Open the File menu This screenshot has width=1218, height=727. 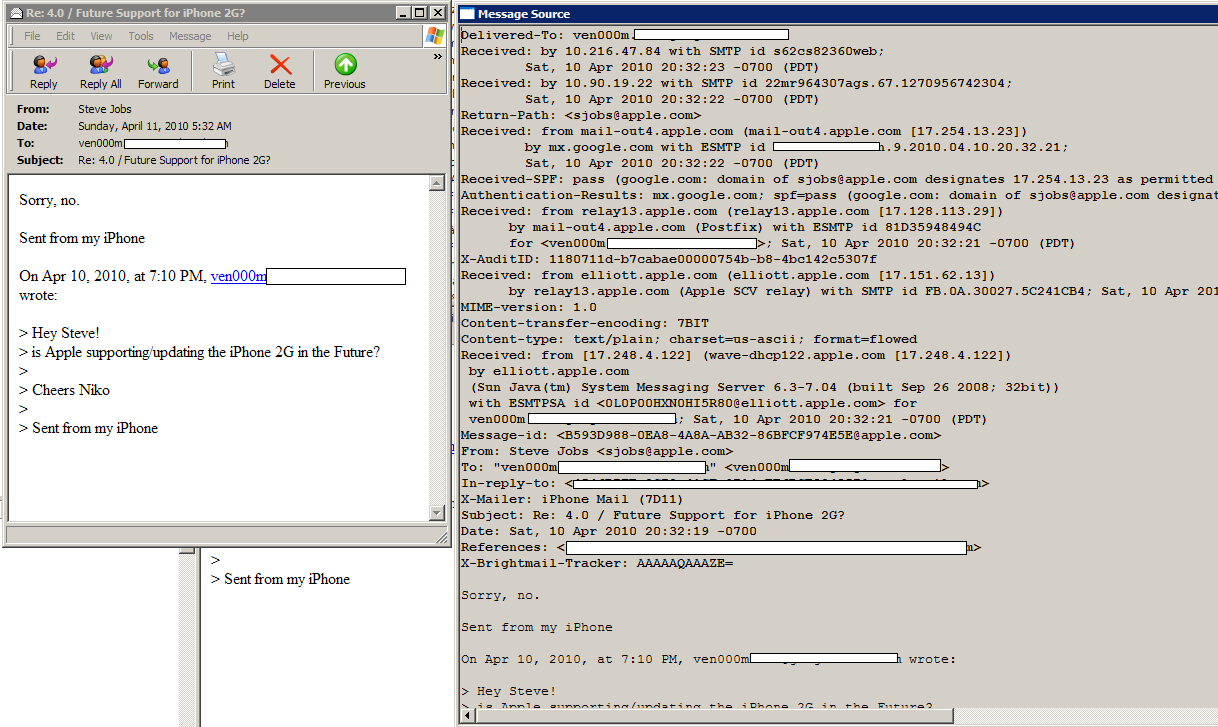pyautogui.click(x=32, y=36)
